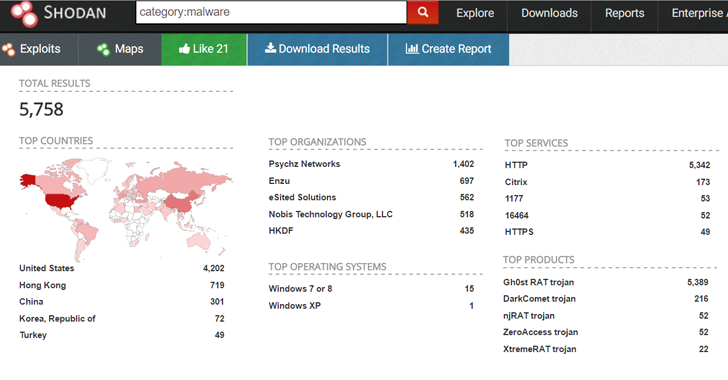Click the Create Report button
Screen dimensions: 728x380
[x=448, y=49]
